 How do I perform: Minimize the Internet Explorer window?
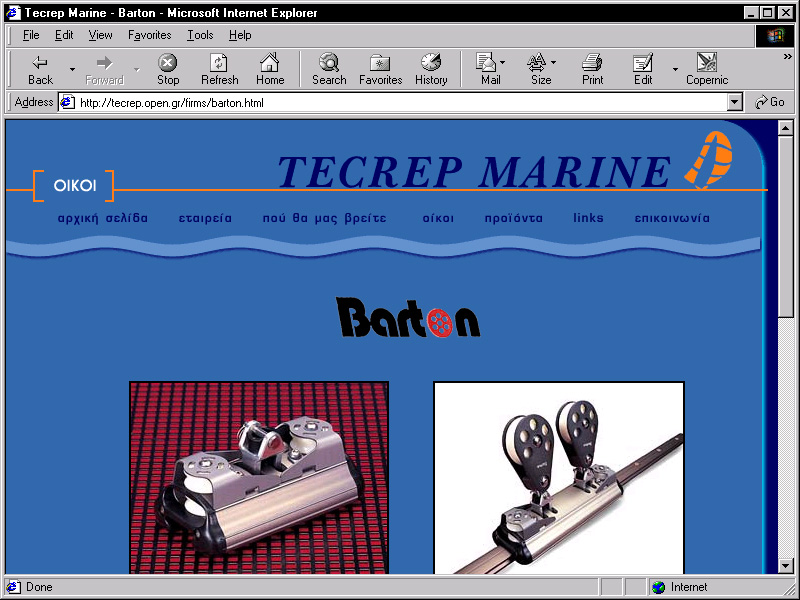(751, 13)
